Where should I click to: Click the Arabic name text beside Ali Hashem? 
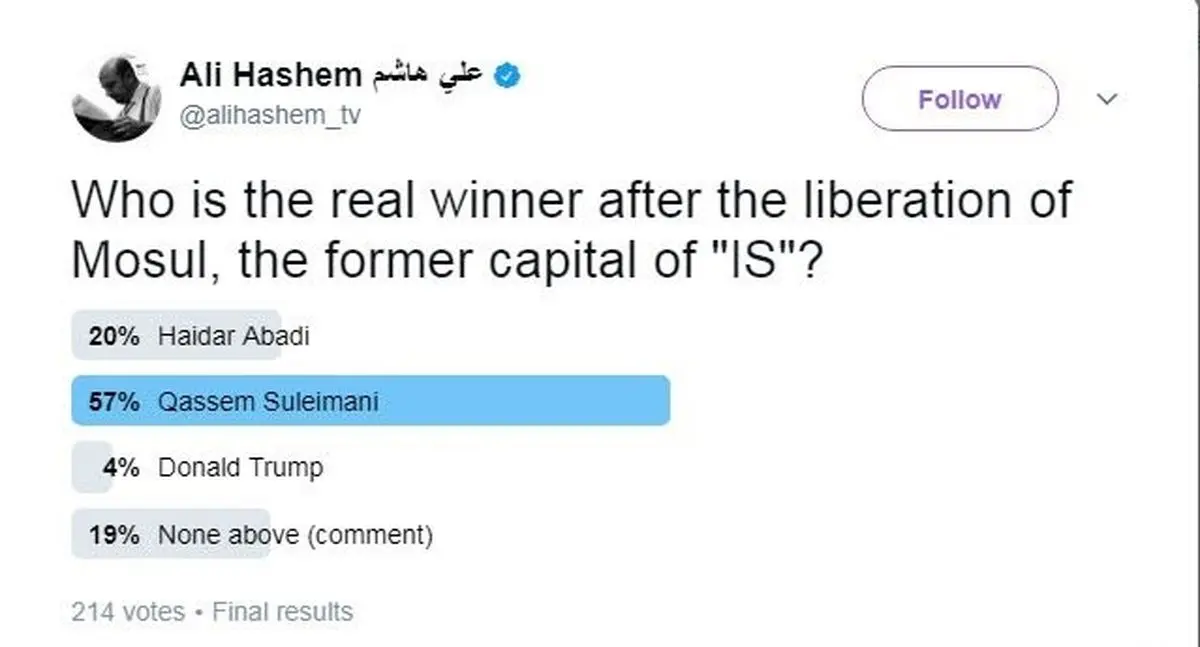click(x=428, y=74)
